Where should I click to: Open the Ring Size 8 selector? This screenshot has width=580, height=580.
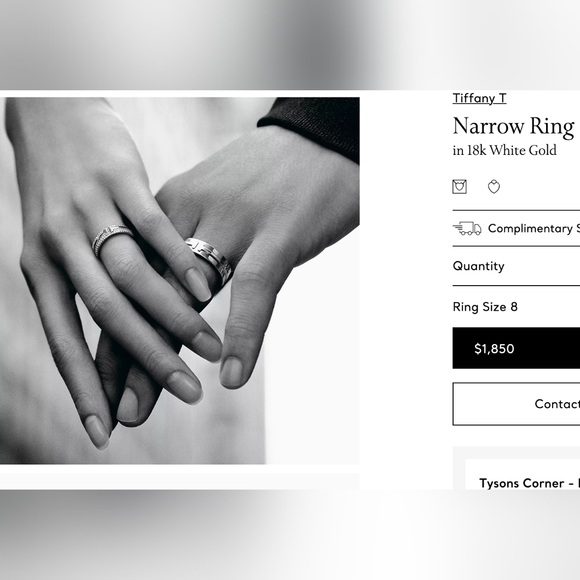click(516, 307)
